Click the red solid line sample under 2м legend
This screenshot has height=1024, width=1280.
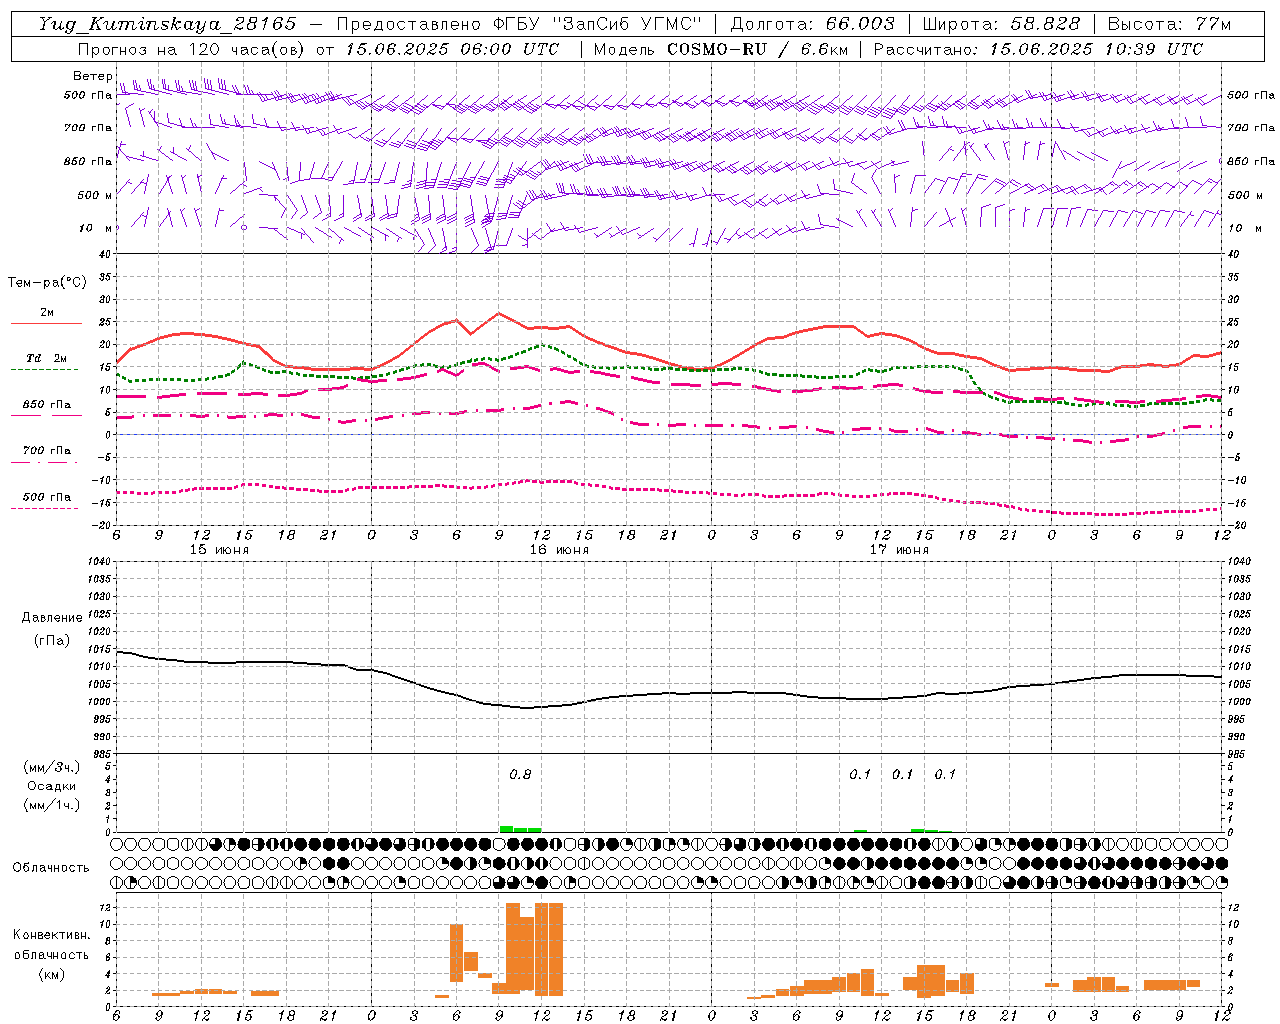click(46, 323)
